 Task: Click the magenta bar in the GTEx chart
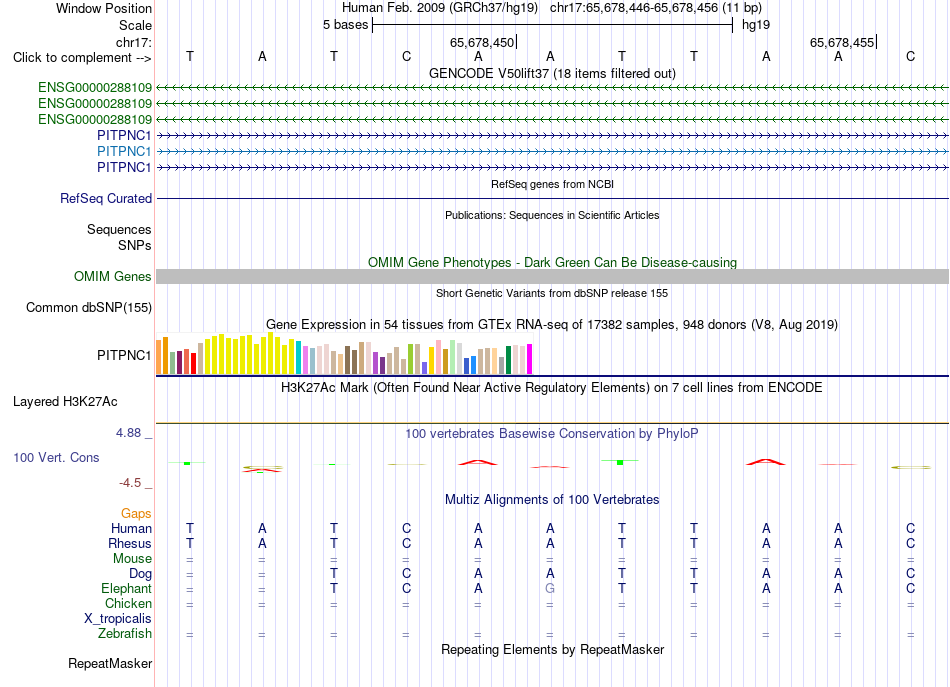[530, 359]
